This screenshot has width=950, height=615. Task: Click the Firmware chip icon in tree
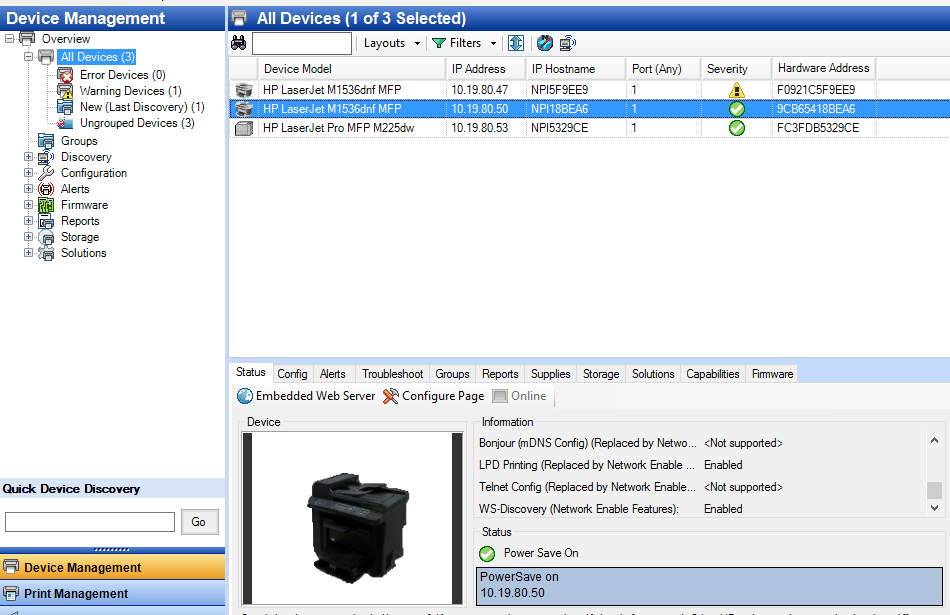46,205
